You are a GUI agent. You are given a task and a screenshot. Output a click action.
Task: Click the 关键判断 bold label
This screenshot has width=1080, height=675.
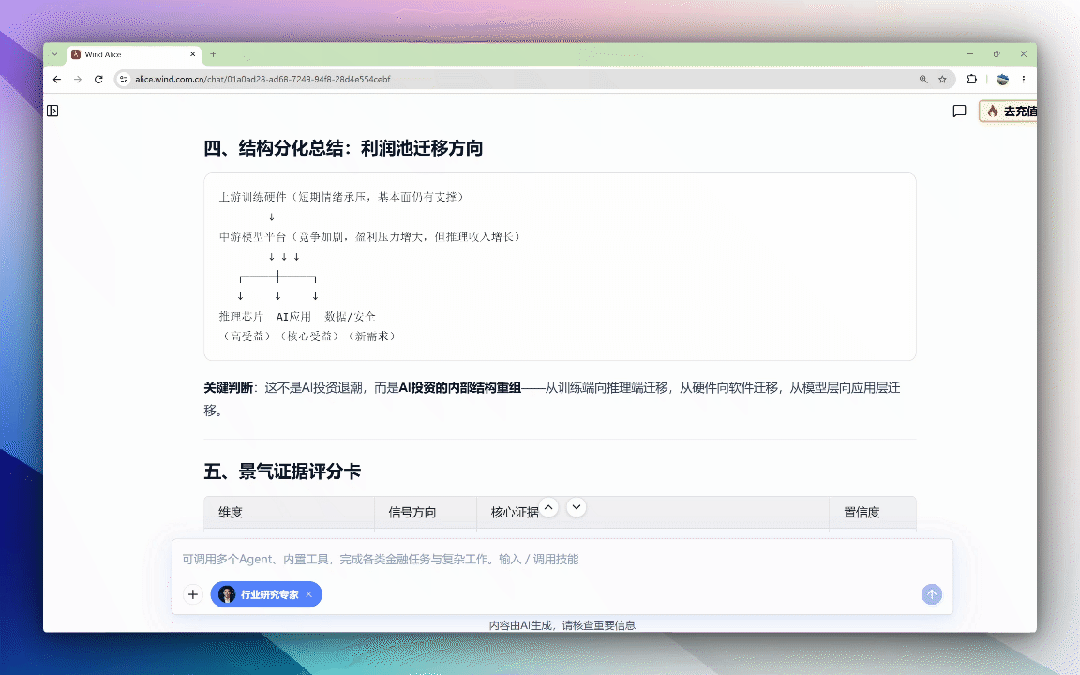tap(228, 388)
